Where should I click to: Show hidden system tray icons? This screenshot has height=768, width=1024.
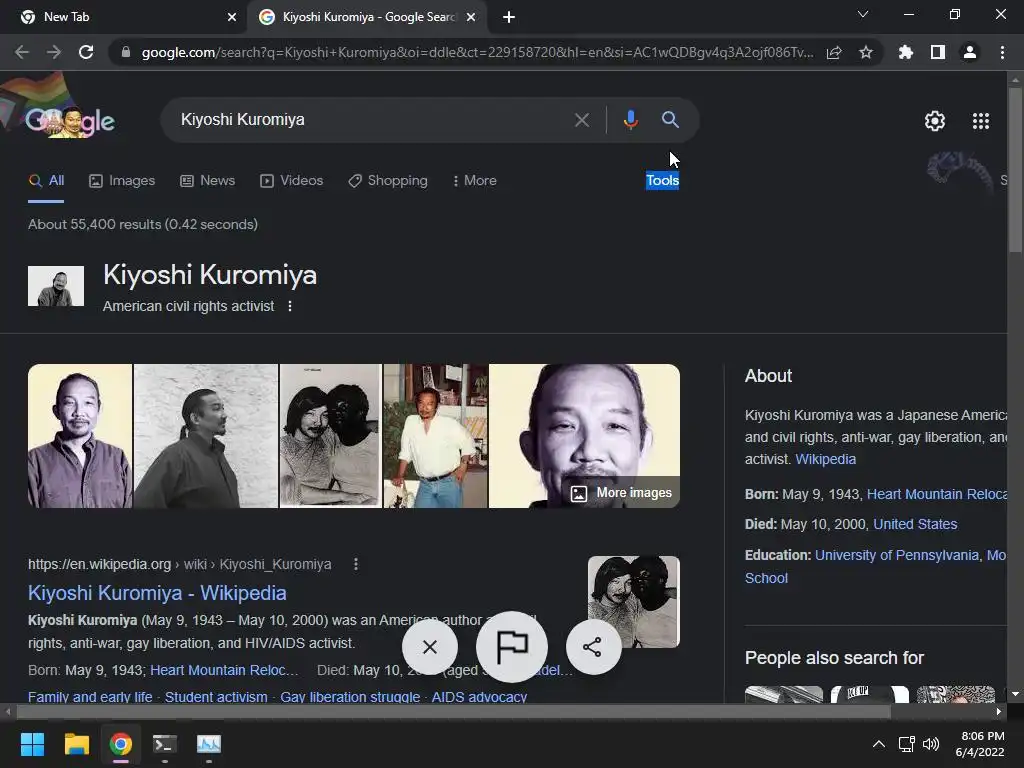(x=879, y=744)
